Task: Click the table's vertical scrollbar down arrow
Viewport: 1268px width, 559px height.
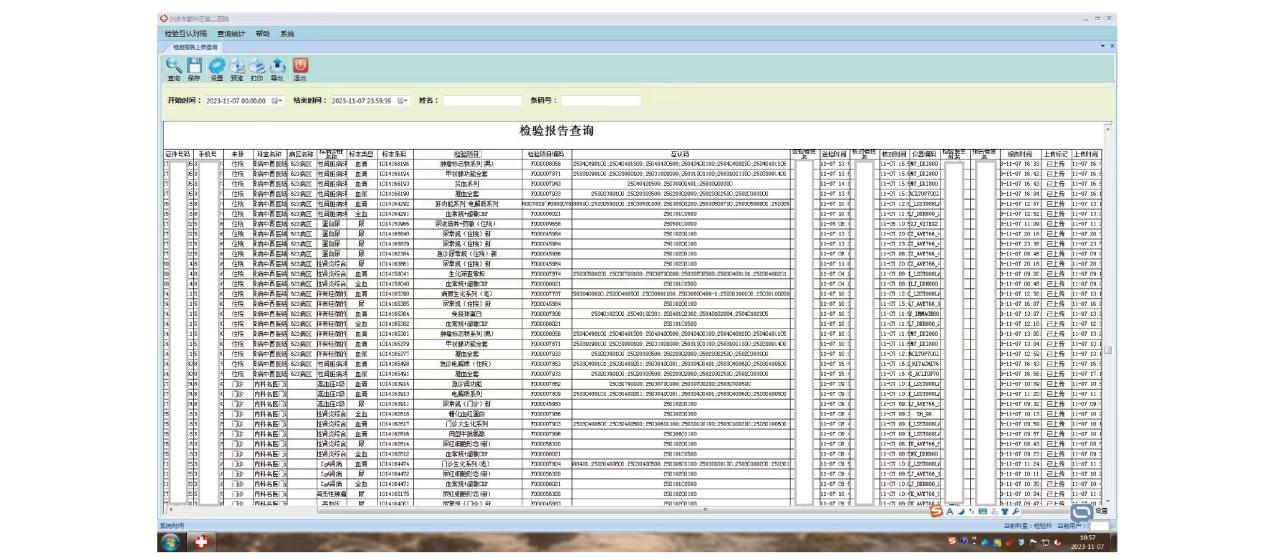Action: [x=1107, y=502]
